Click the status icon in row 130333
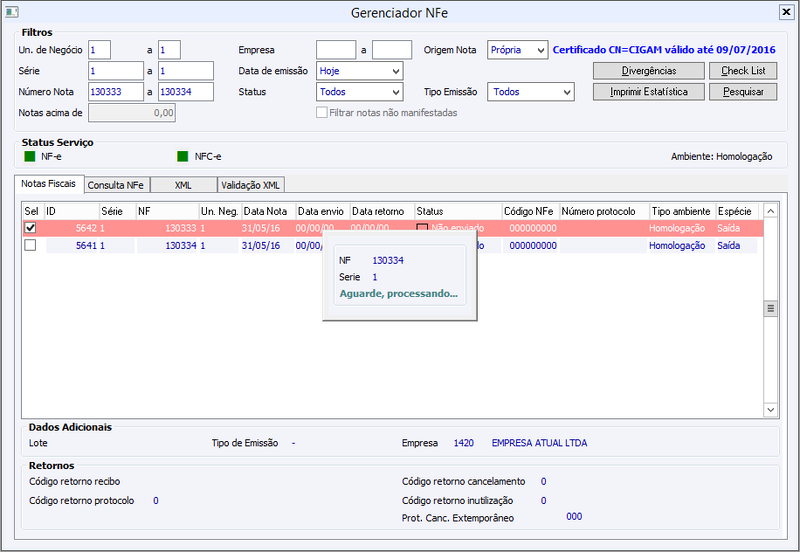The image size is (800, 552). click(422, 228)
